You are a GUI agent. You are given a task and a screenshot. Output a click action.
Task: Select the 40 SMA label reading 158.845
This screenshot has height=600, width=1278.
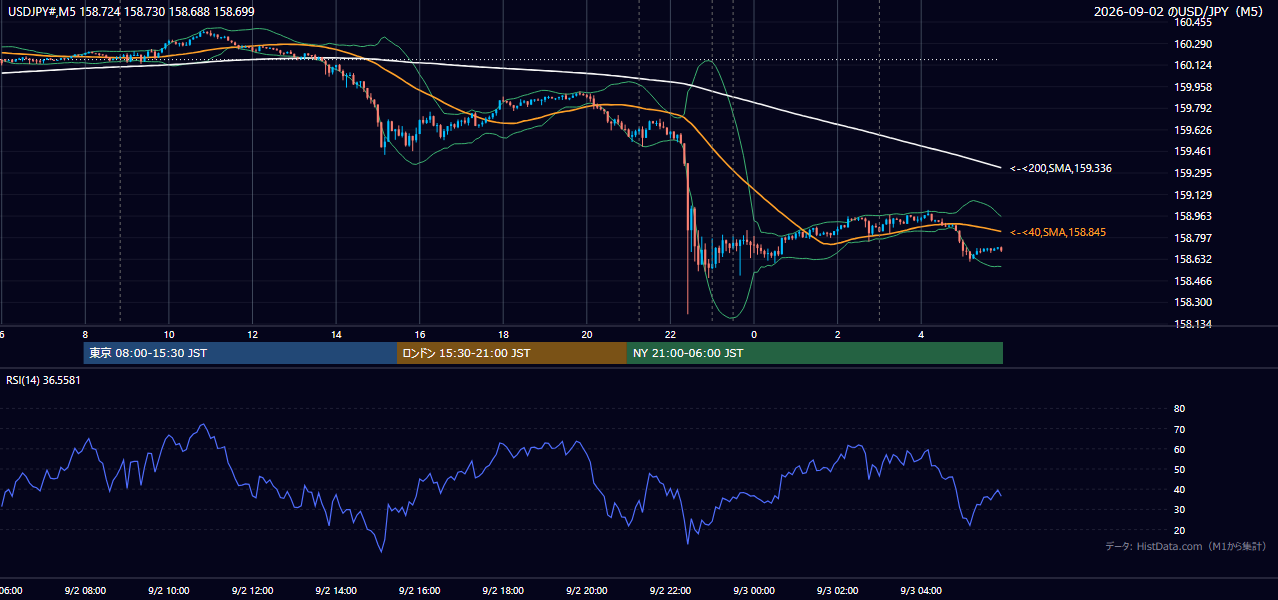pyautogui.click(x=1058, y=232)
